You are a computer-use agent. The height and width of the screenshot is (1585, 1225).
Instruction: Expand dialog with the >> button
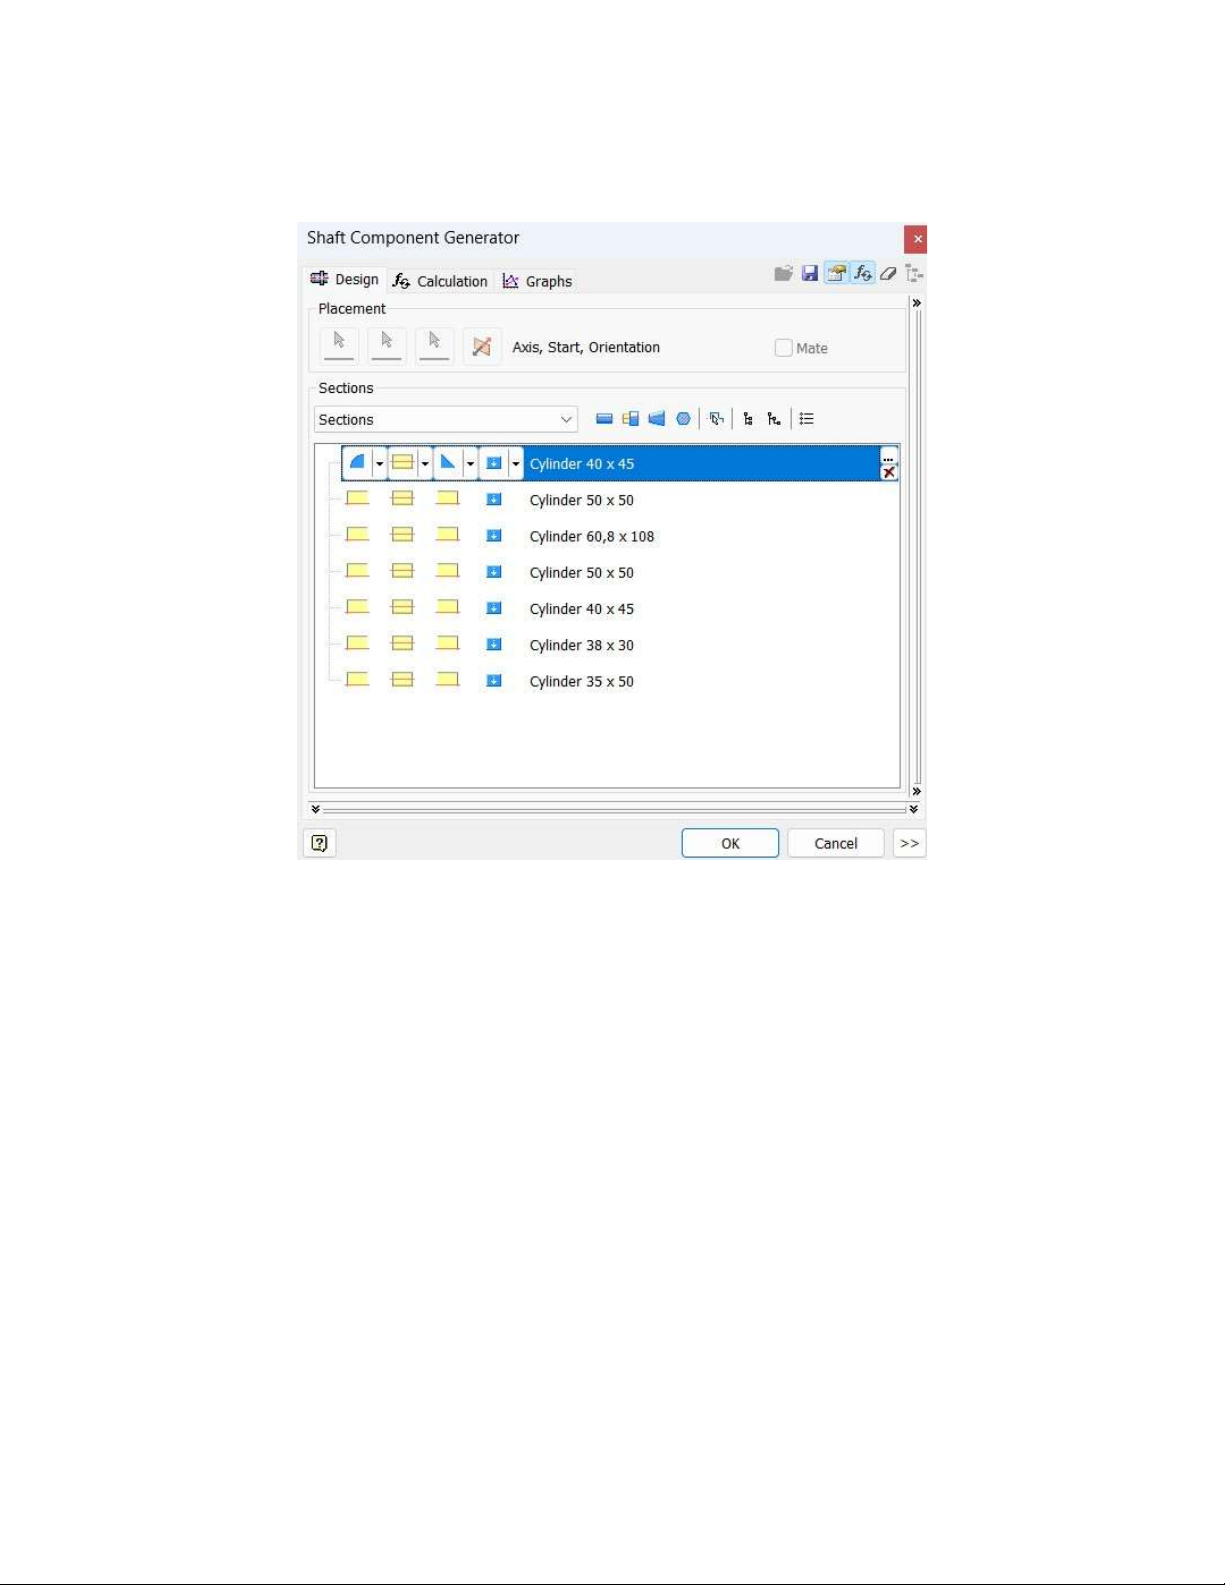(x=909, y=843)
